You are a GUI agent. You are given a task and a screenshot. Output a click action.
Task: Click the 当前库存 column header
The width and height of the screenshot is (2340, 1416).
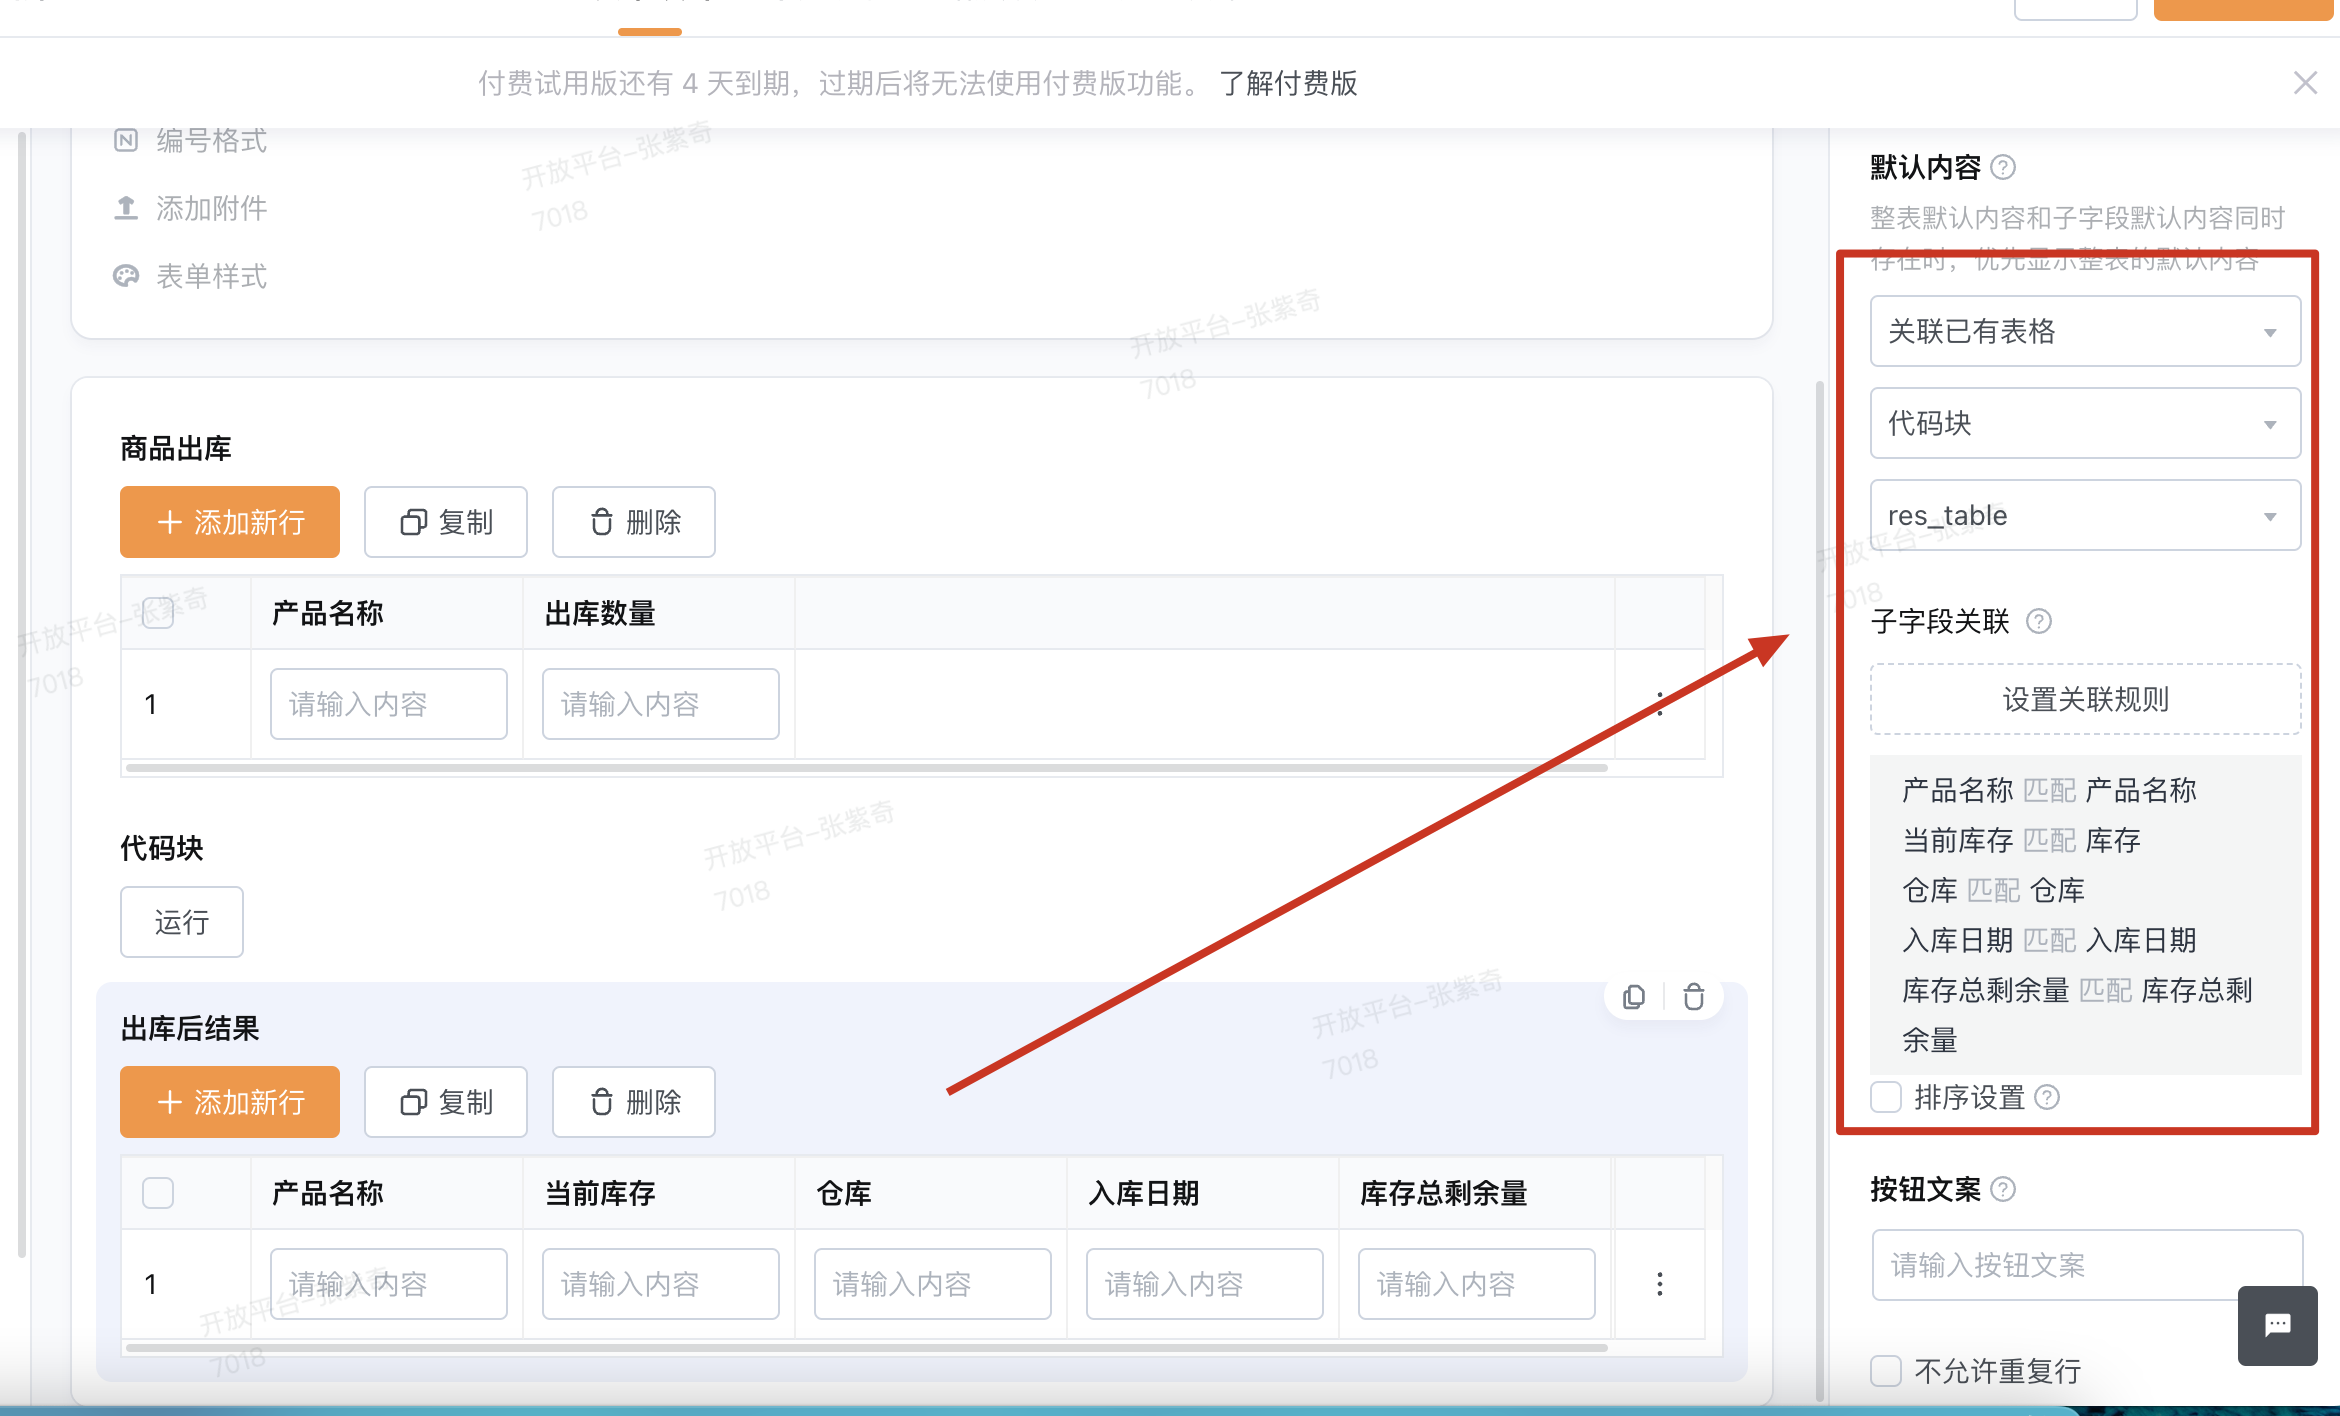[x=600, y=1193]
